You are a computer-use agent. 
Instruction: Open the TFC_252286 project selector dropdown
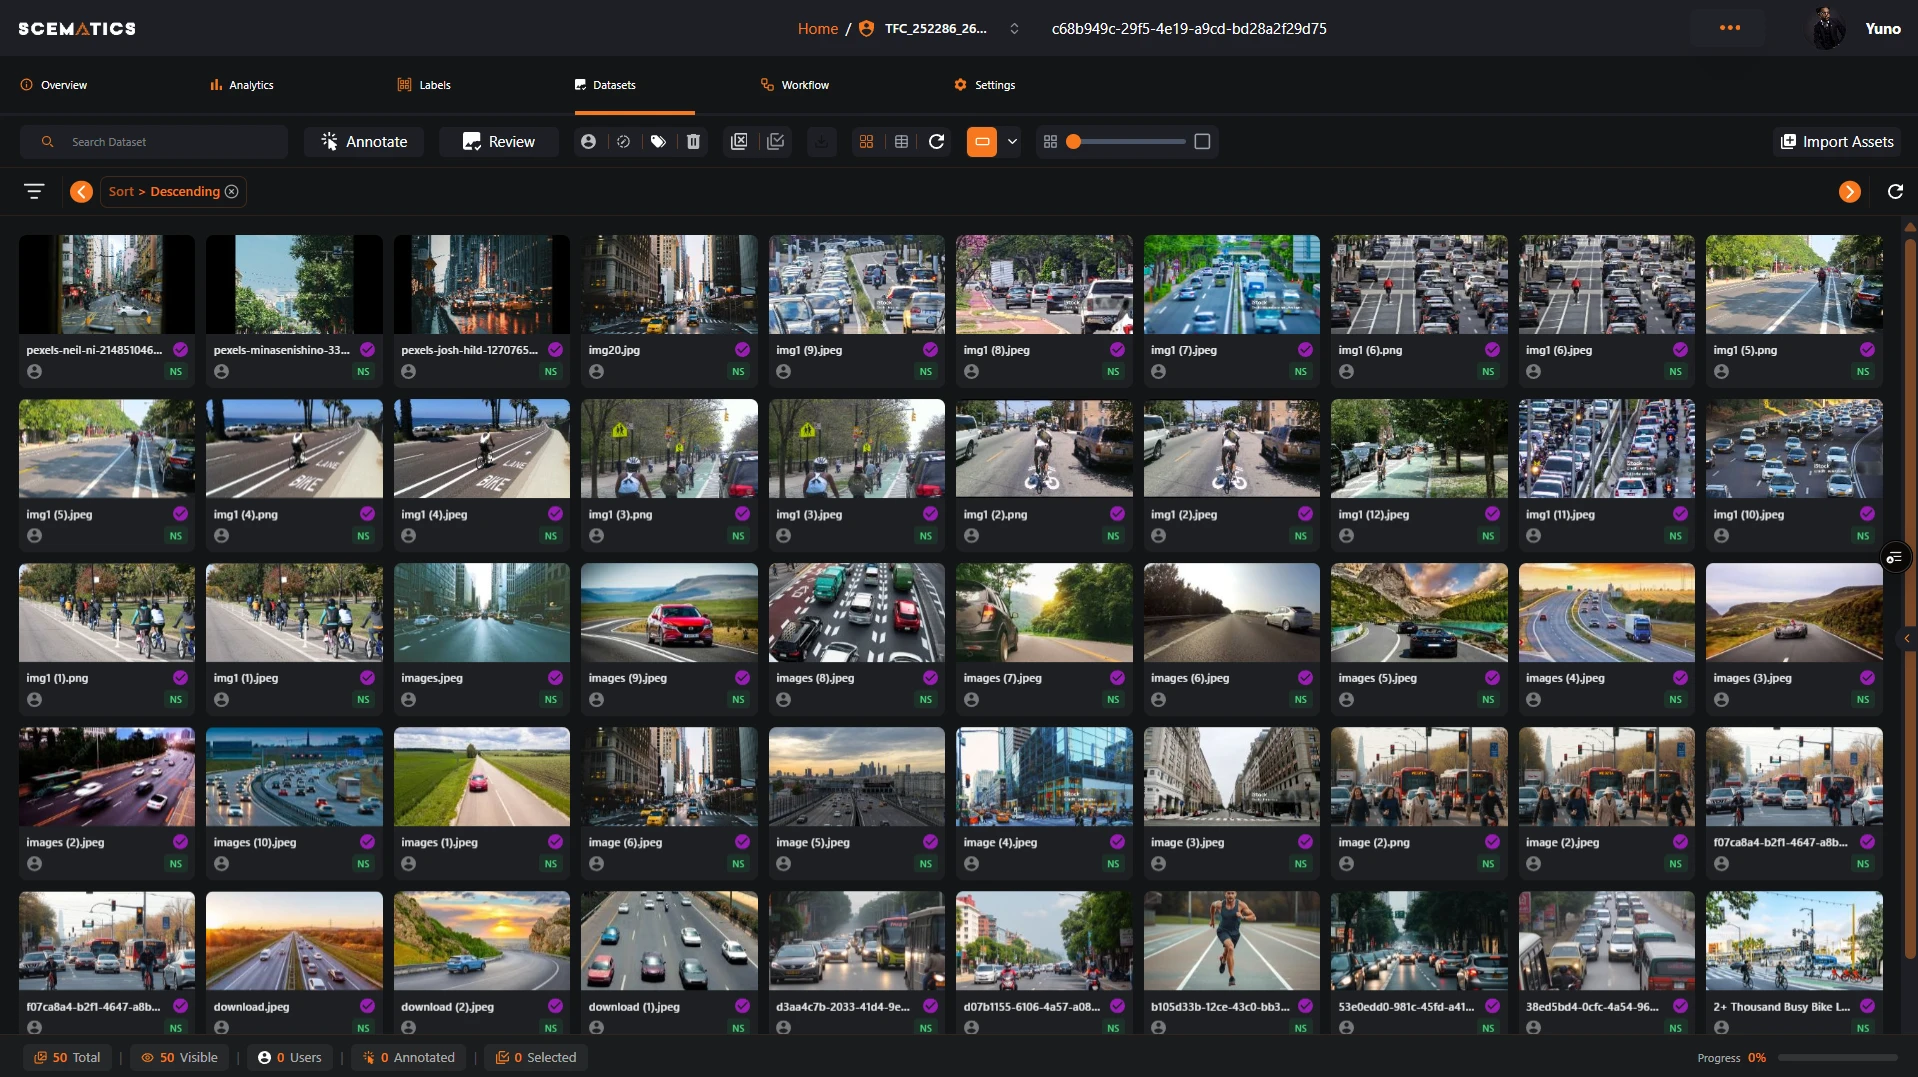pyautogui.click(x=1014, y=29)
